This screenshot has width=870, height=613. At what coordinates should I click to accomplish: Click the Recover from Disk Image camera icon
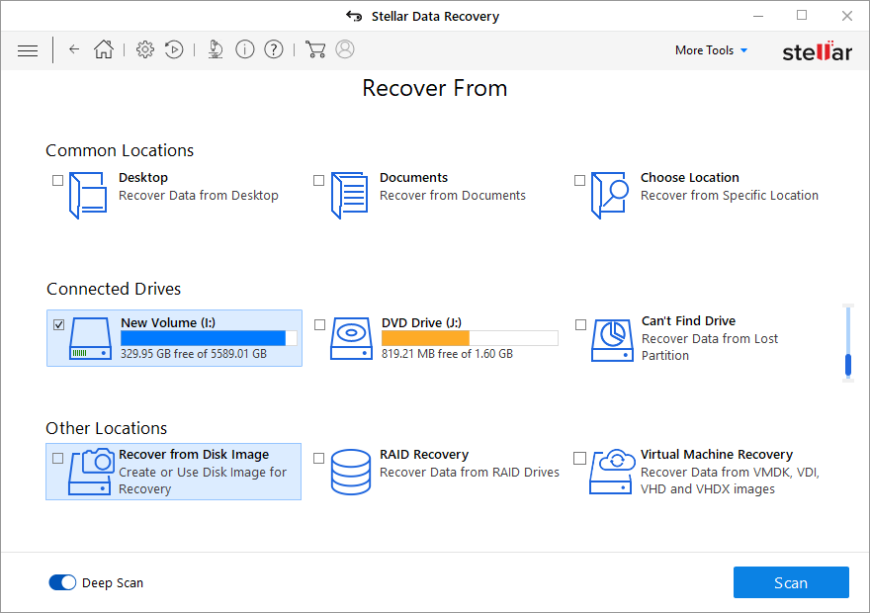pyautogui.click(x=90, y=472)
